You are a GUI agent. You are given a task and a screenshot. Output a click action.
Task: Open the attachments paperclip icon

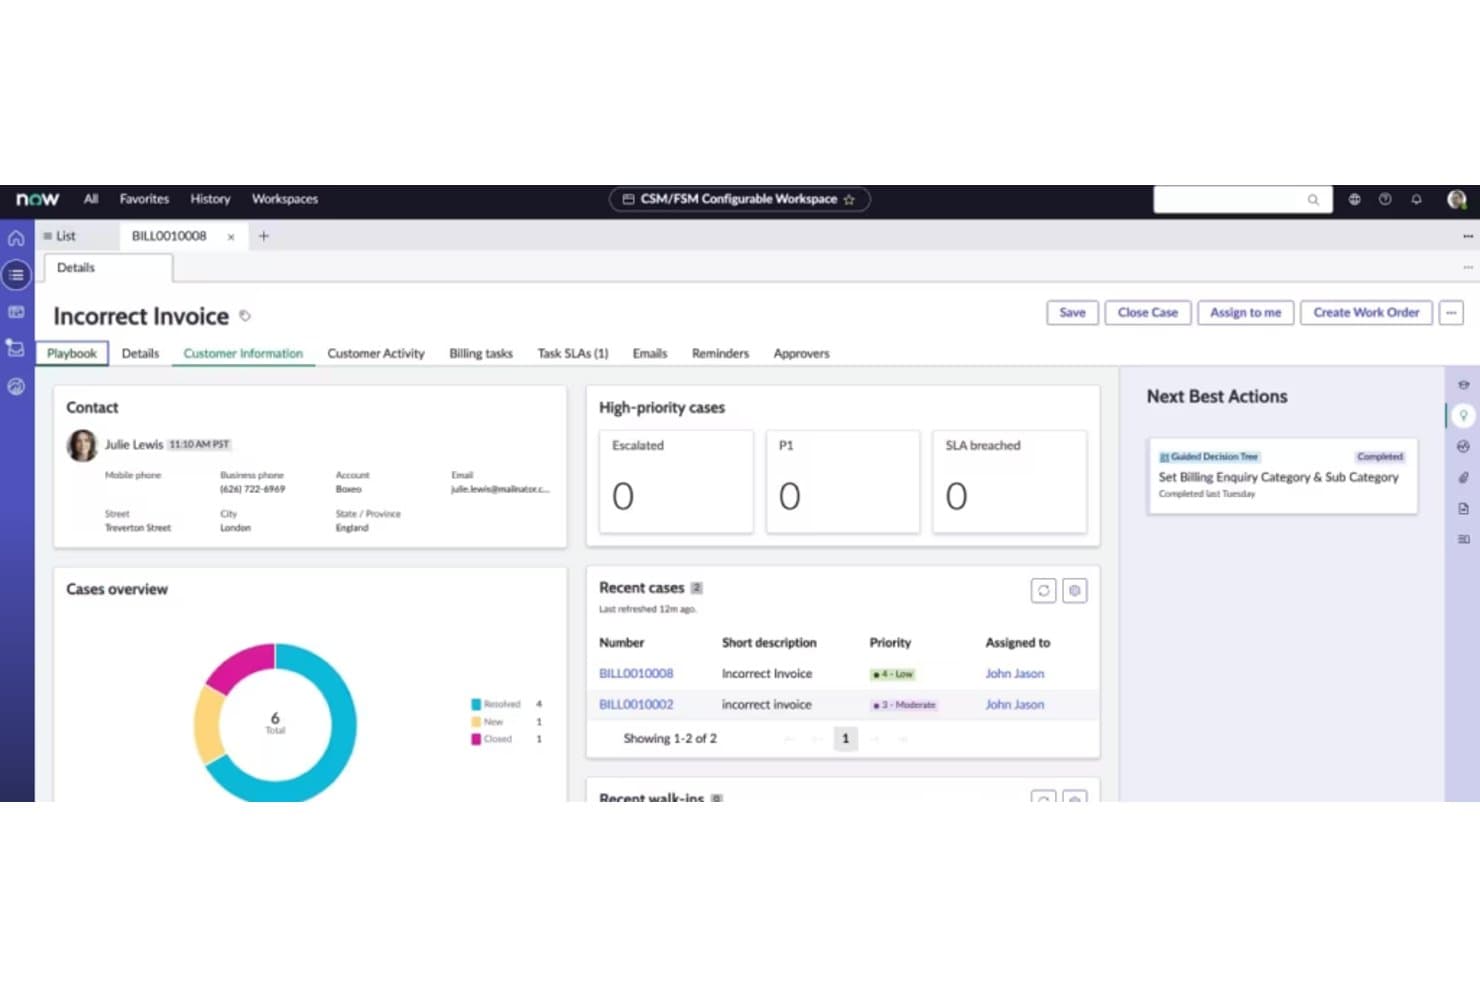(1463, 477)
